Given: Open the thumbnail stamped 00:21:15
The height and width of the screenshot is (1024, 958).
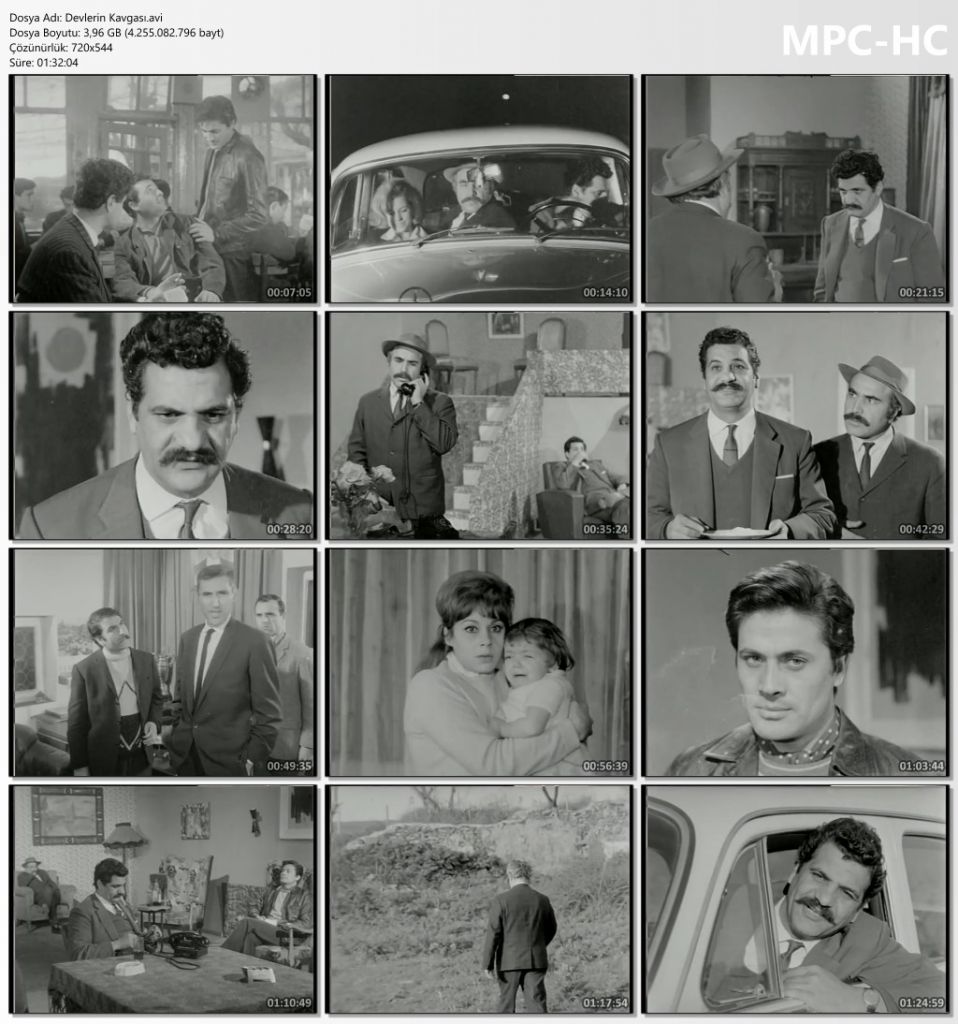Looking at the screenshot, I should coord(796,189).
